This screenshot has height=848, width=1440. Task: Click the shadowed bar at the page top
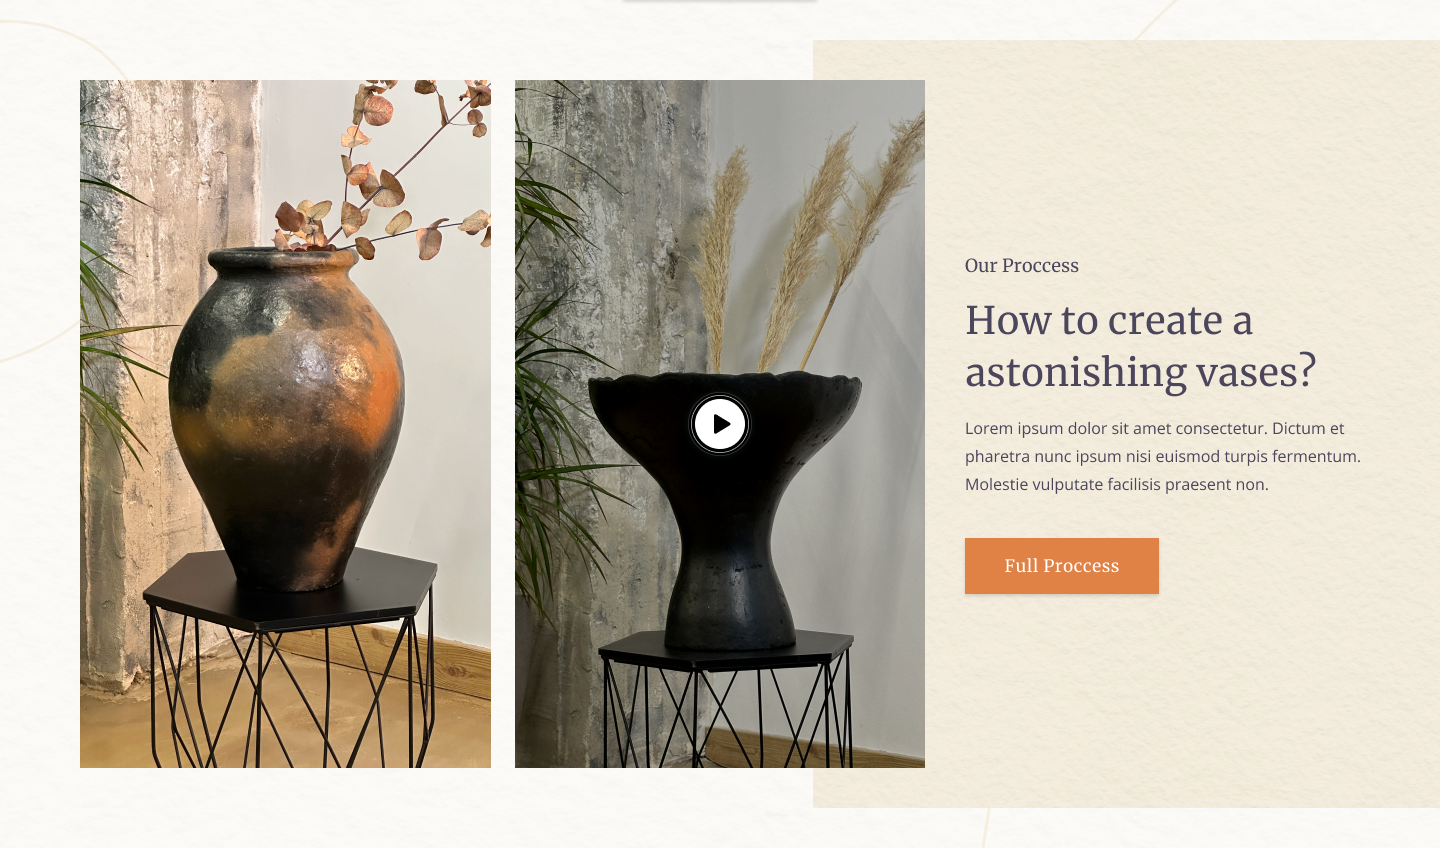pos(720,2)
